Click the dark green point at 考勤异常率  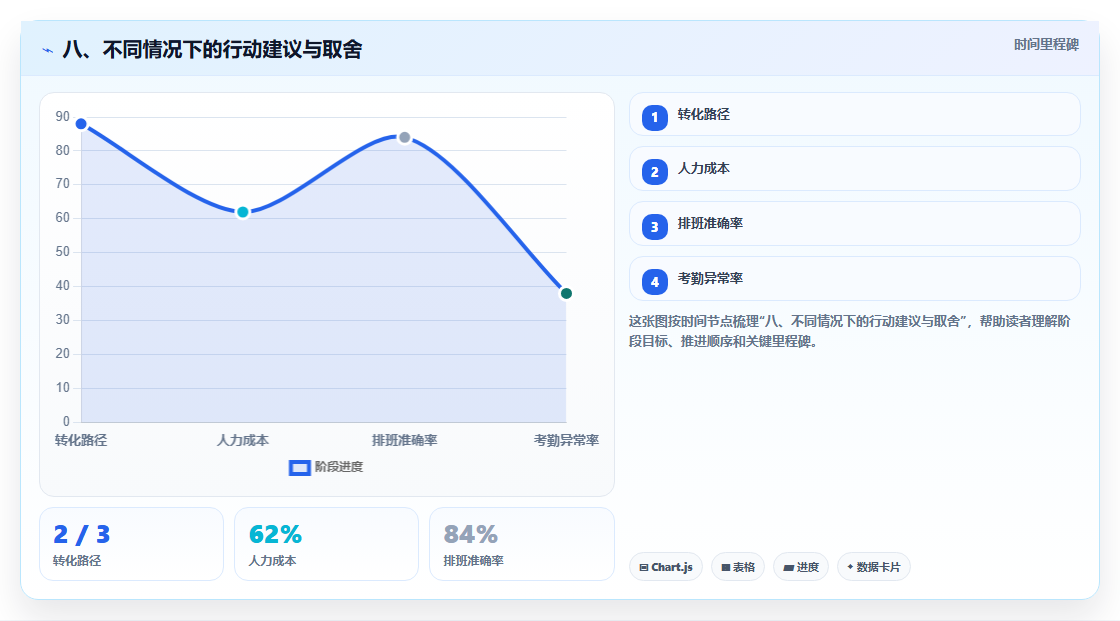click(566, 294)
